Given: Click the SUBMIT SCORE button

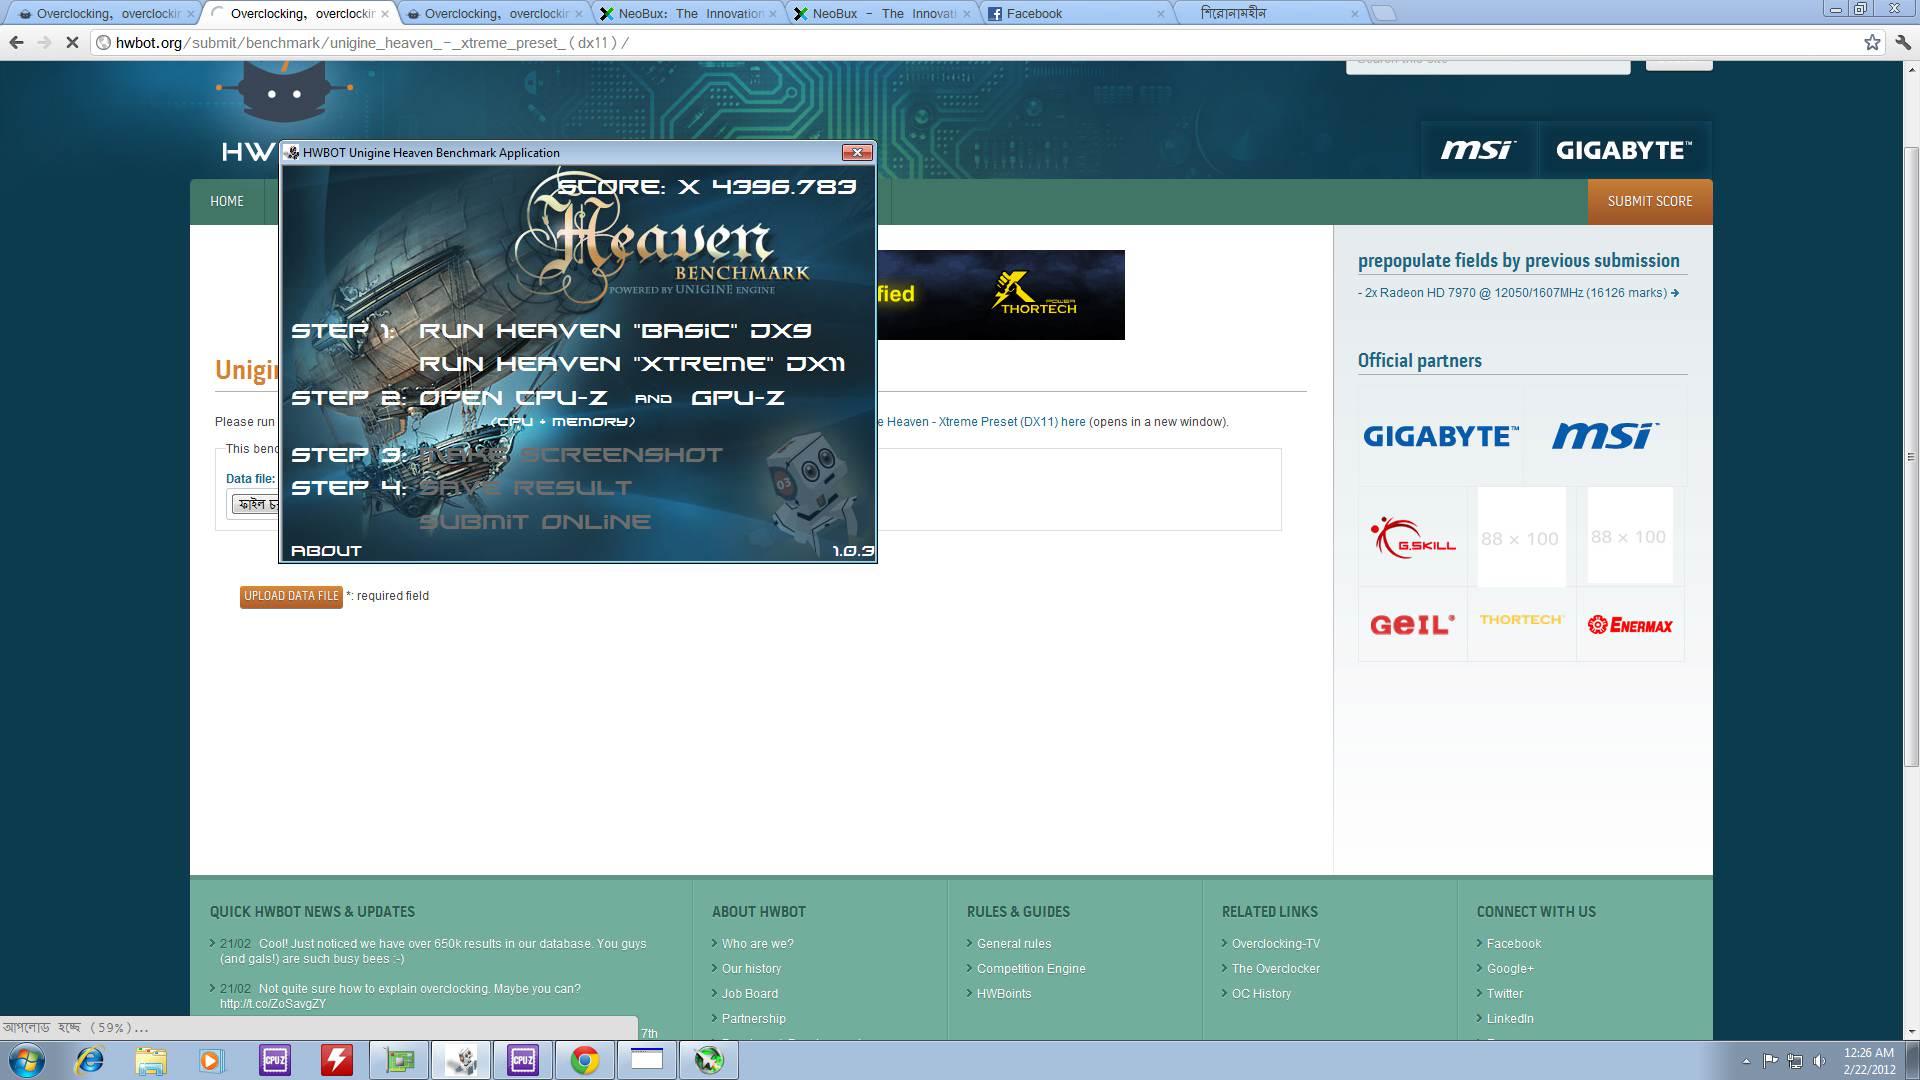Looking at the screenshot, I should pyautogui.click(x=1650, y=201).
